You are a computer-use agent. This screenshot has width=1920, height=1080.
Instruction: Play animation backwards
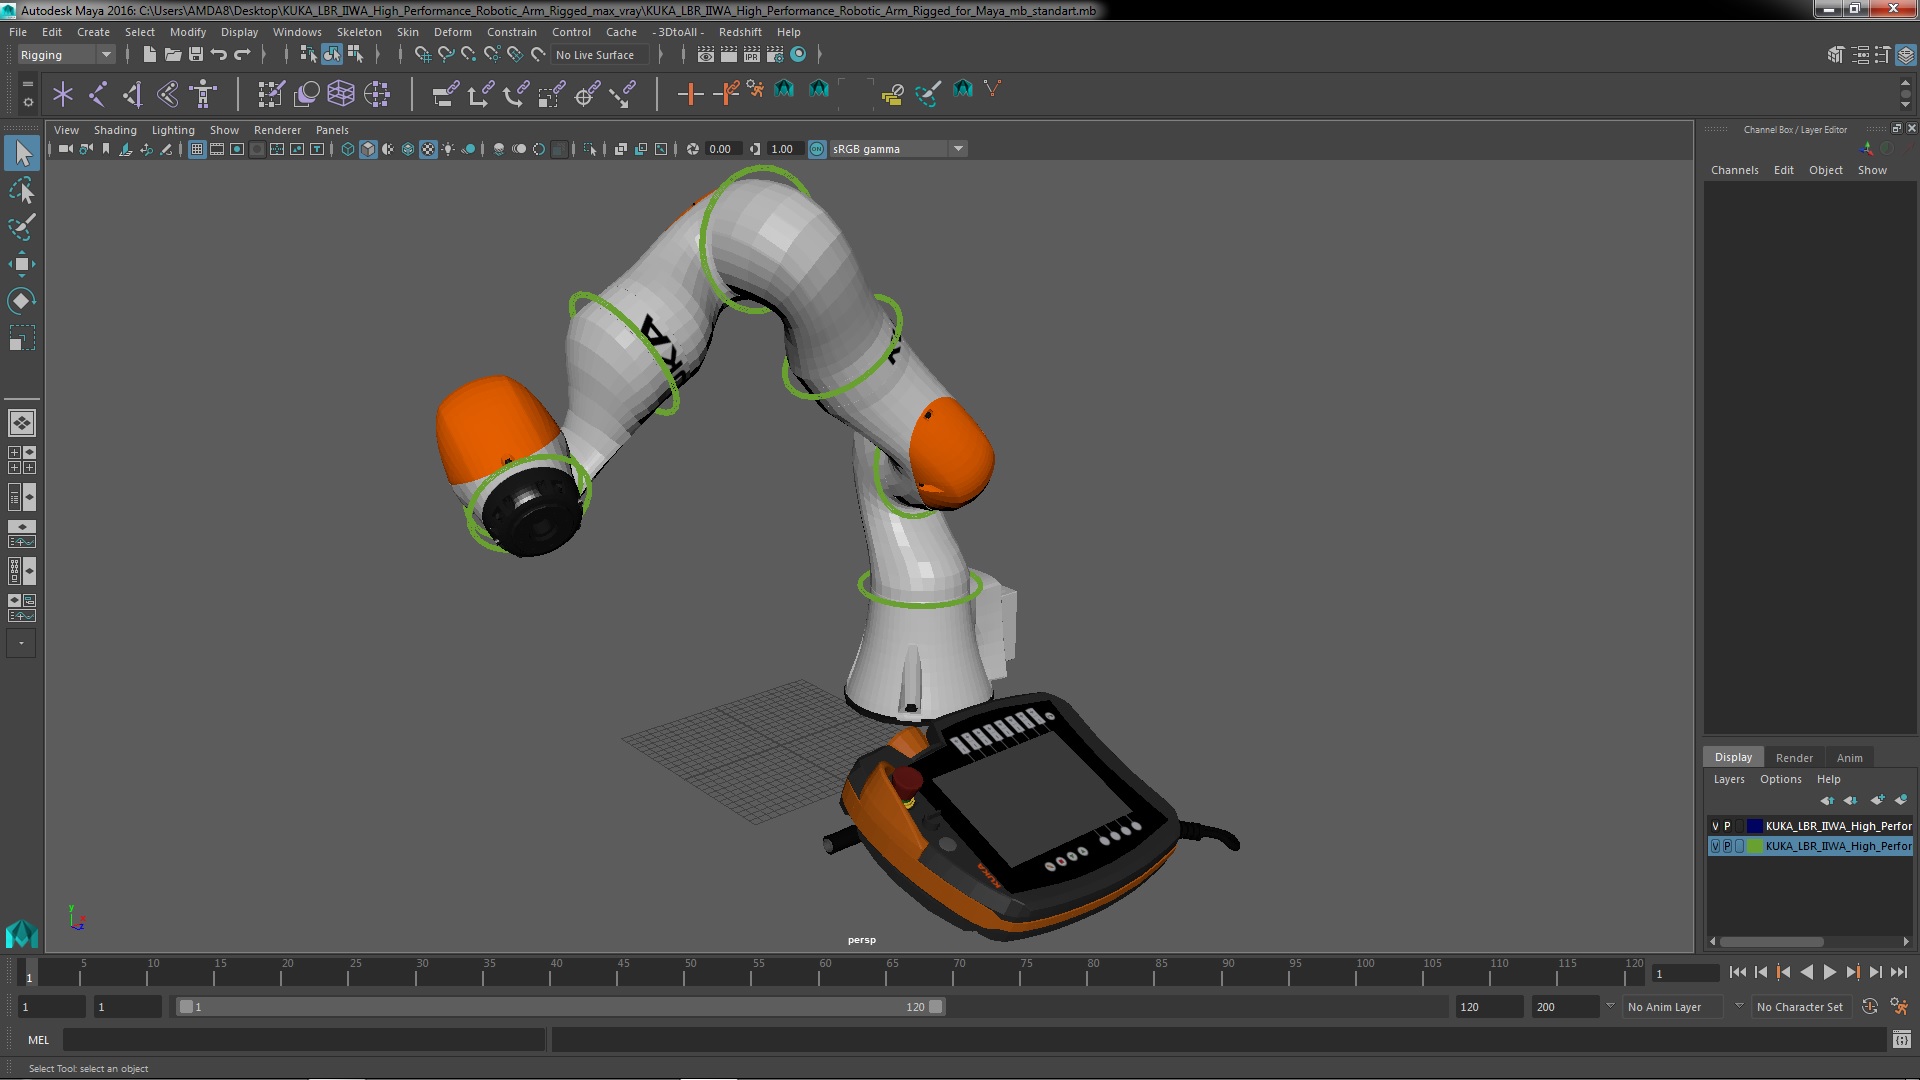1806,972
